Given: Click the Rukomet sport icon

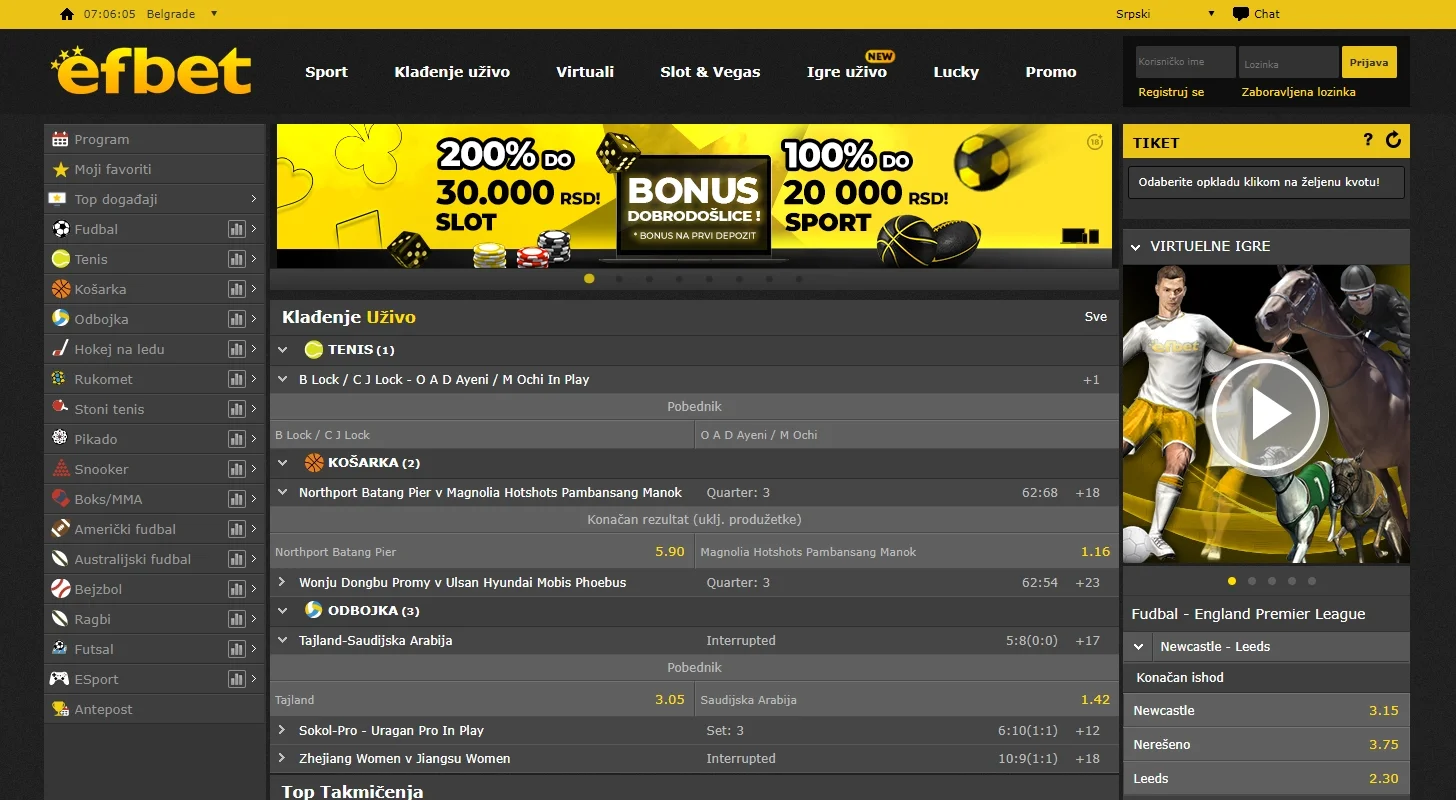Looking at the screenshot, I should [x=60, y=379].
